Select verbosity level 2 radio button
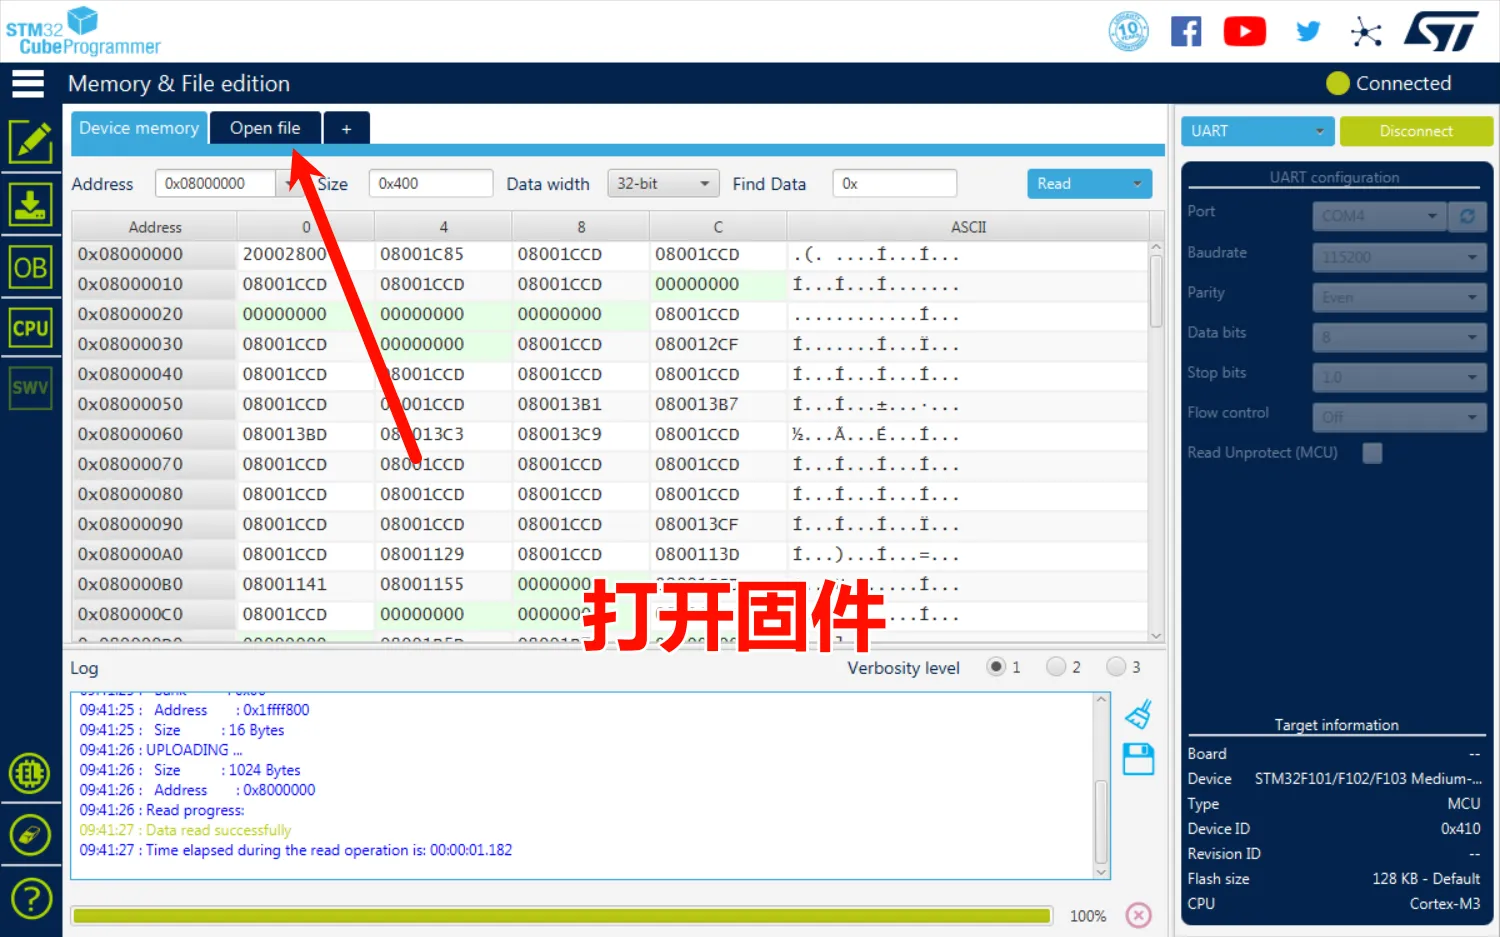Image resolution: width=1500 pixels, height=937 pixels. coord(1056,667)
